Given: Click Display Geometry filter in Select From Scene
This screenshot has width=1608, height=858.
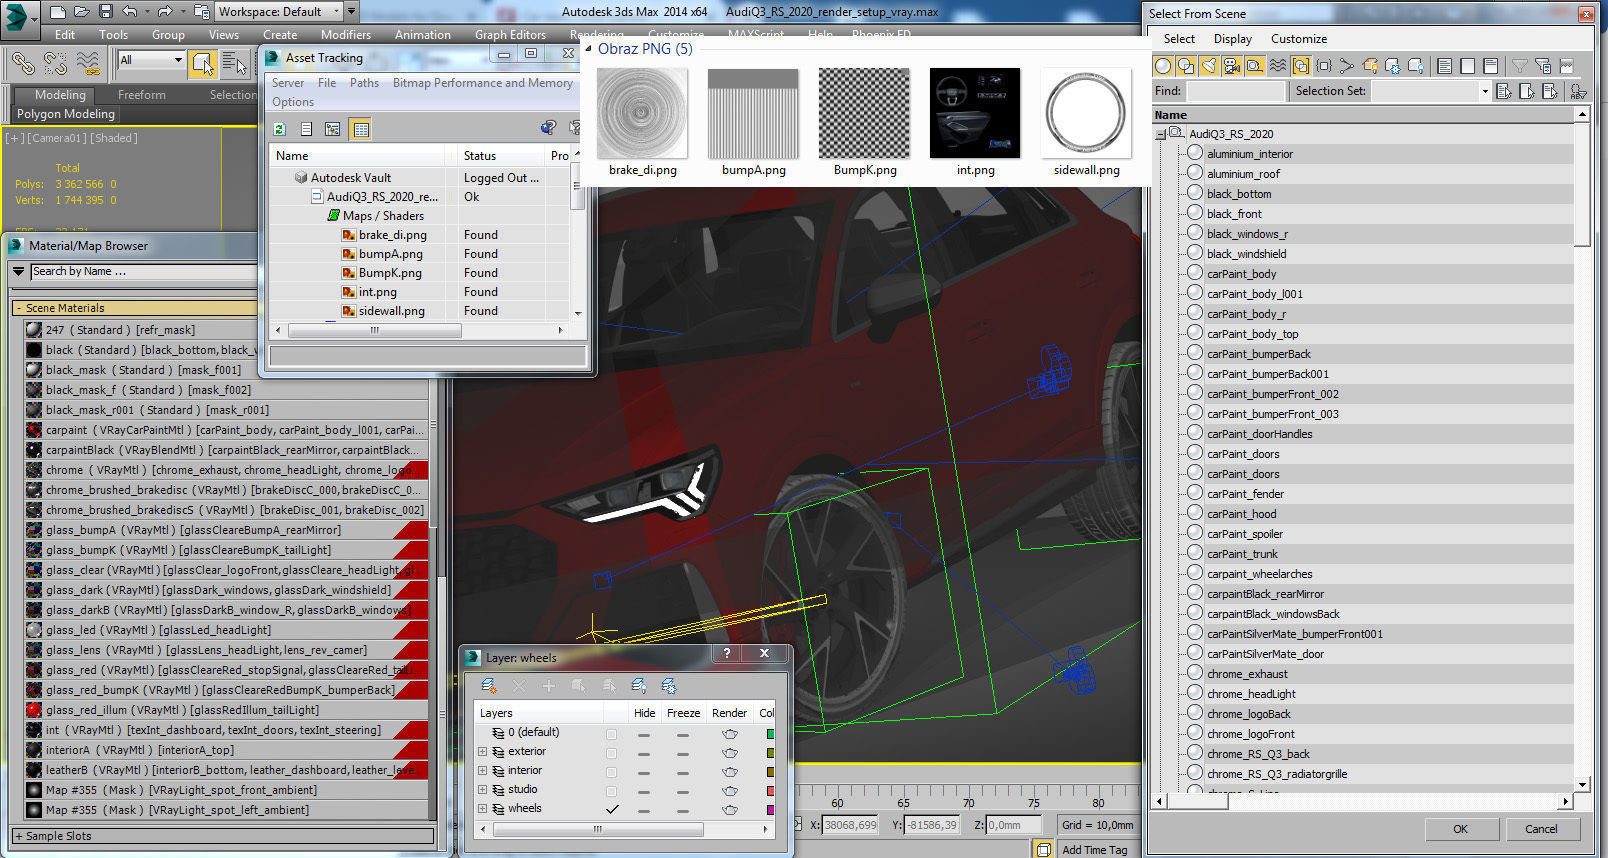Looking at the screenshot, I should point(1163,66).
